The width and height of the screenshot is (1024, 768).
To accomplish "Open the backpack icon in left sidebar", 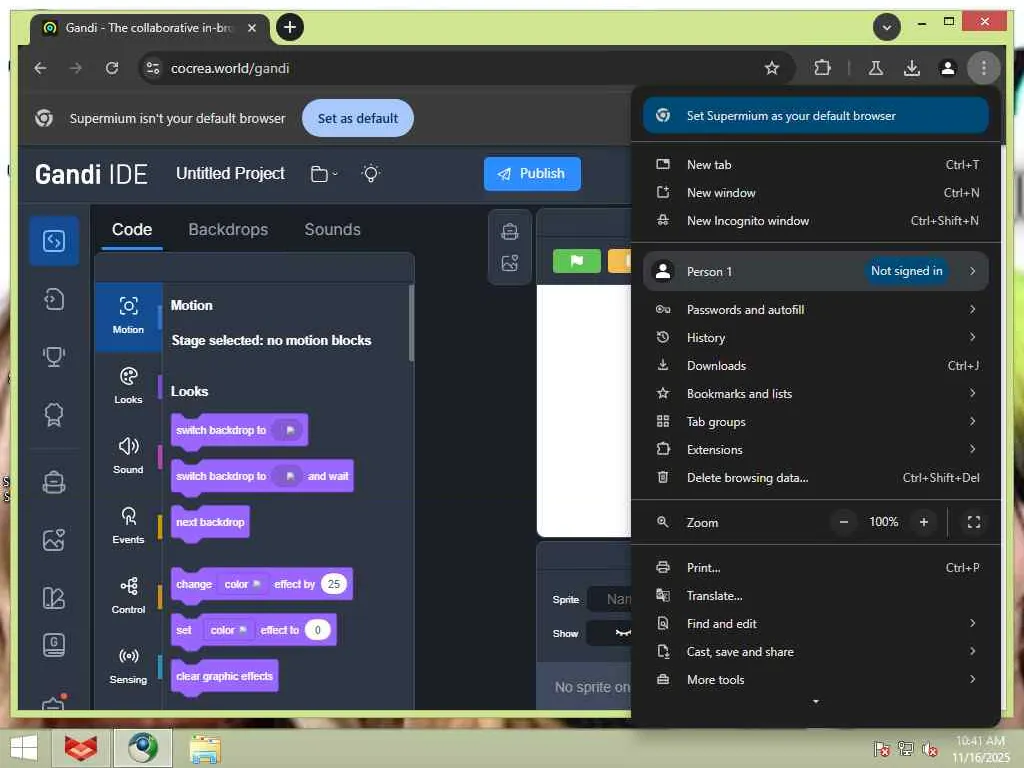I will click(54, 483).
